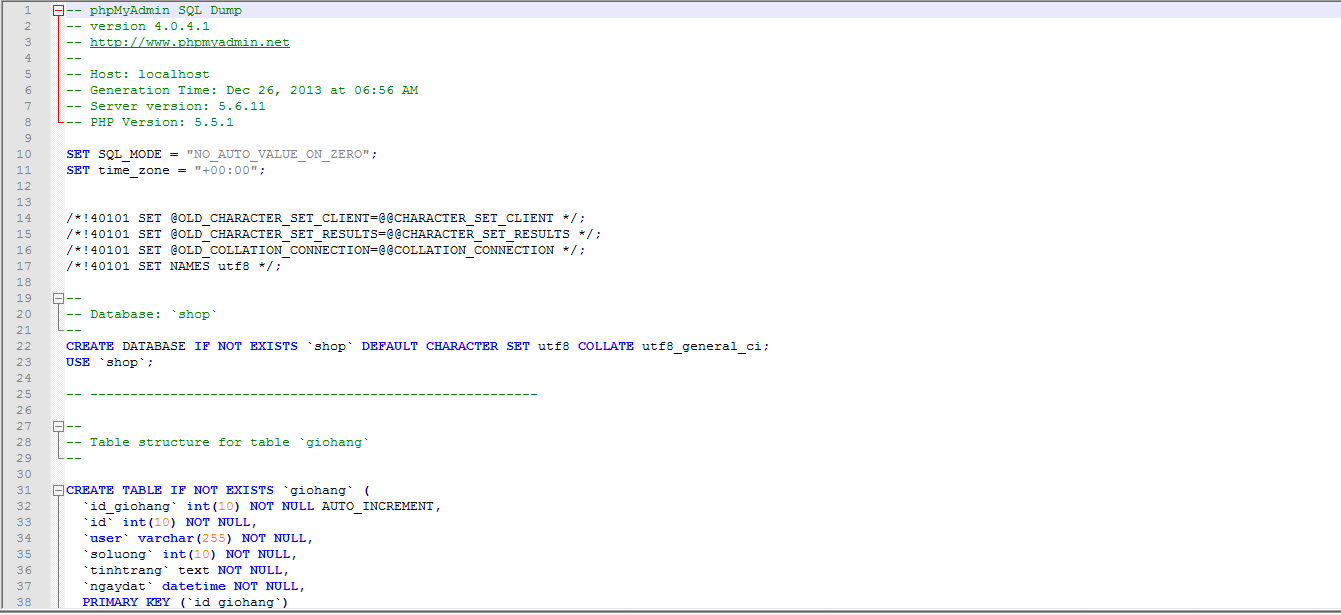
Task: Collapse the Table structure comment fold
Action: tap(58, 426)
